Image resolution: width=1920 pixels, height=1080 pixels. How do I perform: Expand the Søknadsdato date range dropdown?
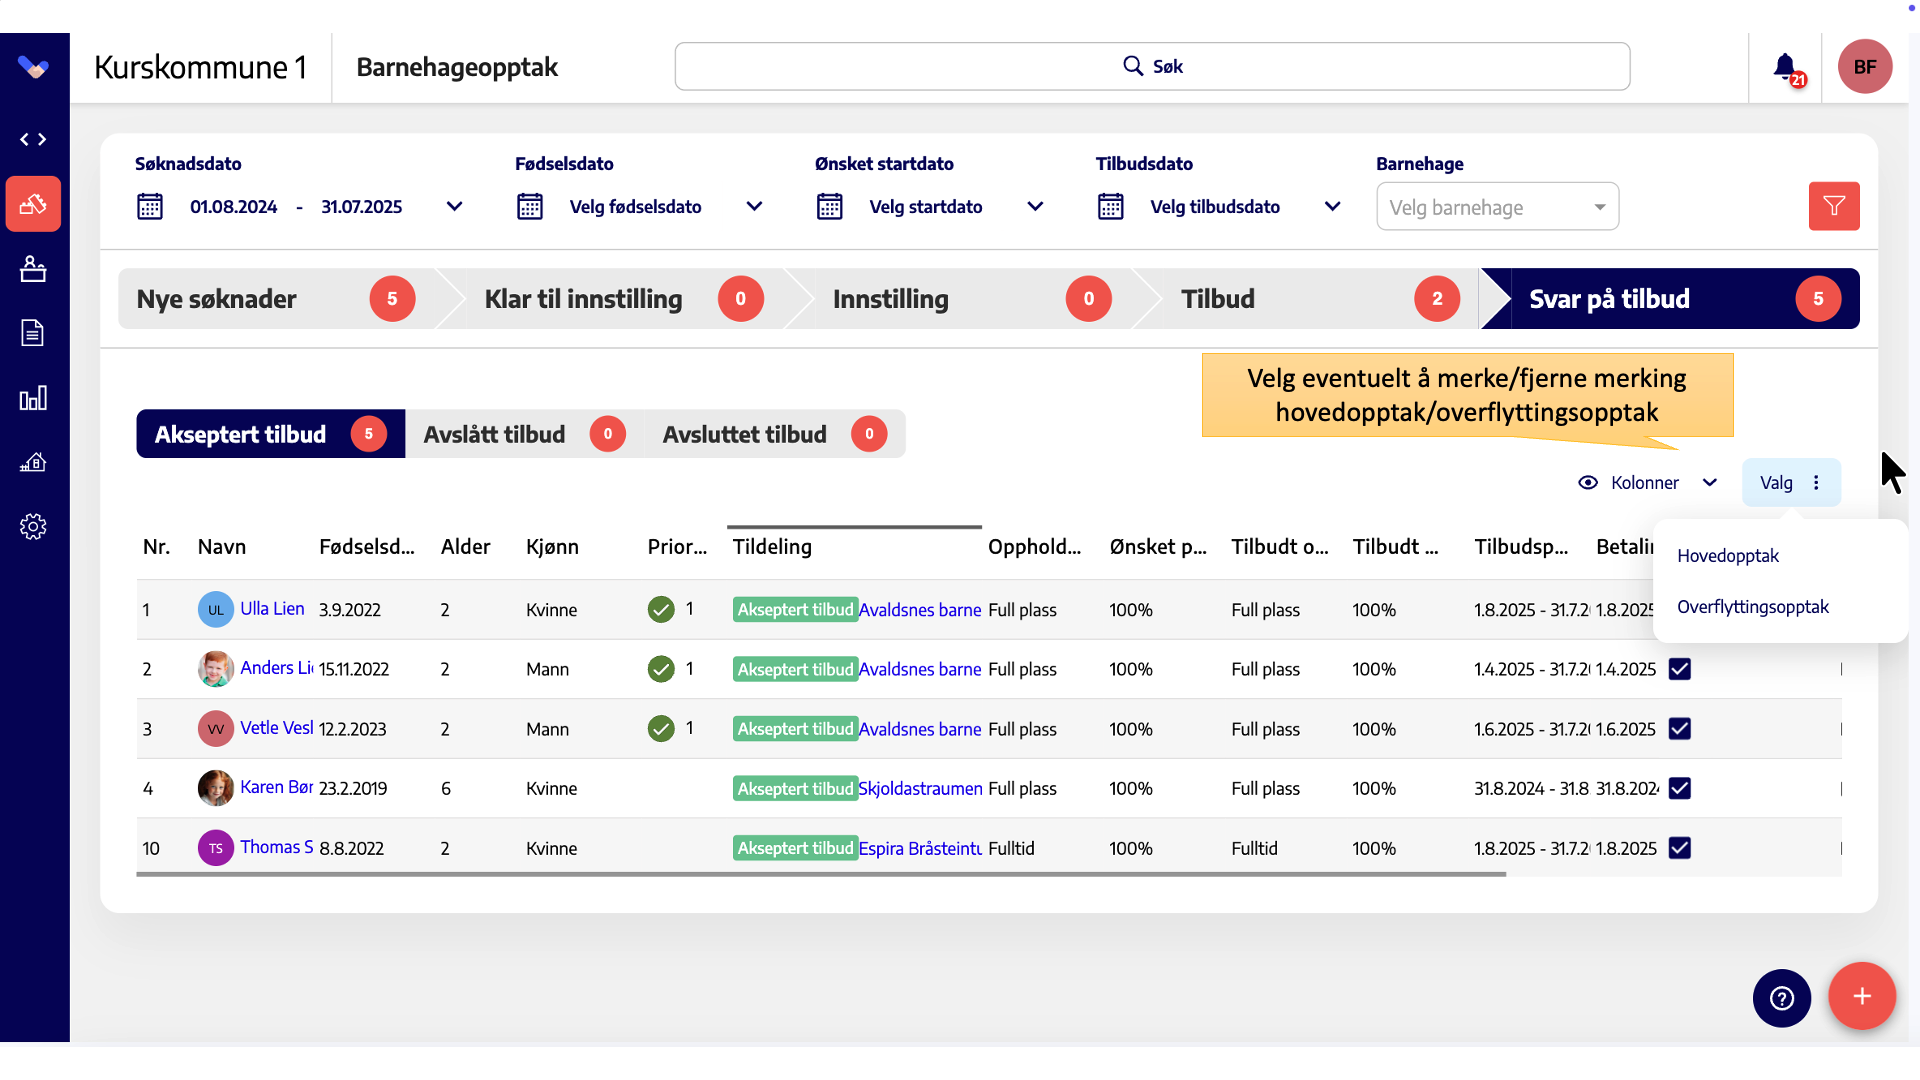tap(454, 207)
